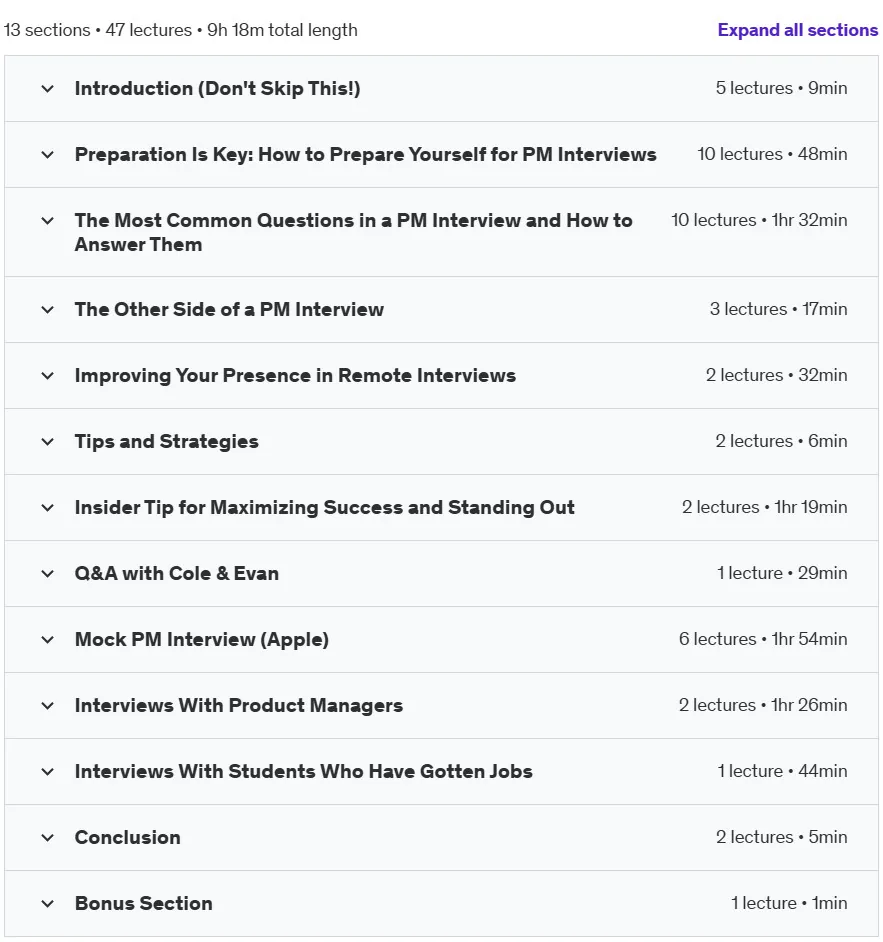Click chevron next to Conclusion

point(47,838)
